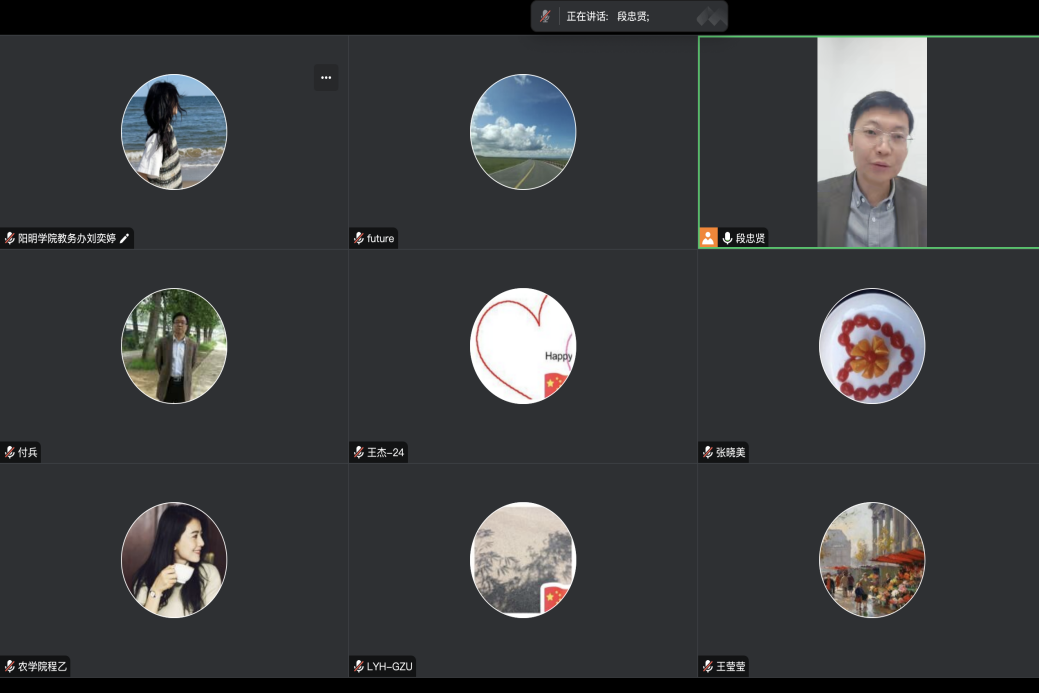Click the muted mic icon beside 王杰-24
The width and height of the screenshot is (1039, 693).
[x=359, y=453]
